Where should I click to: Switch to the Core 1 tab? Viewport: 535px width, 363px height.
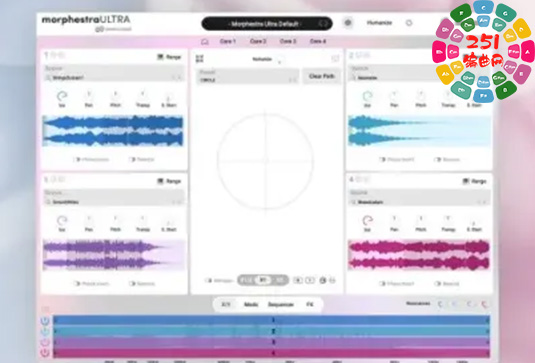coord(228,41)
